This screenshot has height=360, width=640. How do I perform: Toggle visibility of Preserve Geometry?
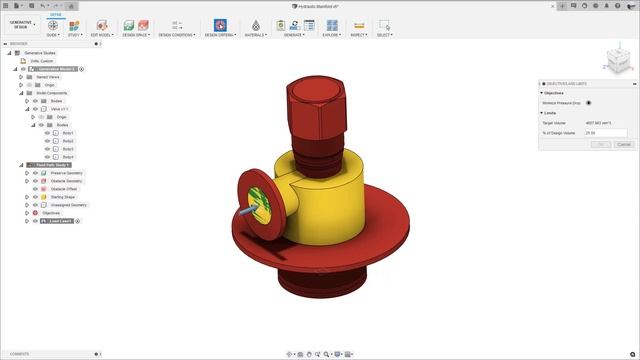tap(35, 173)
